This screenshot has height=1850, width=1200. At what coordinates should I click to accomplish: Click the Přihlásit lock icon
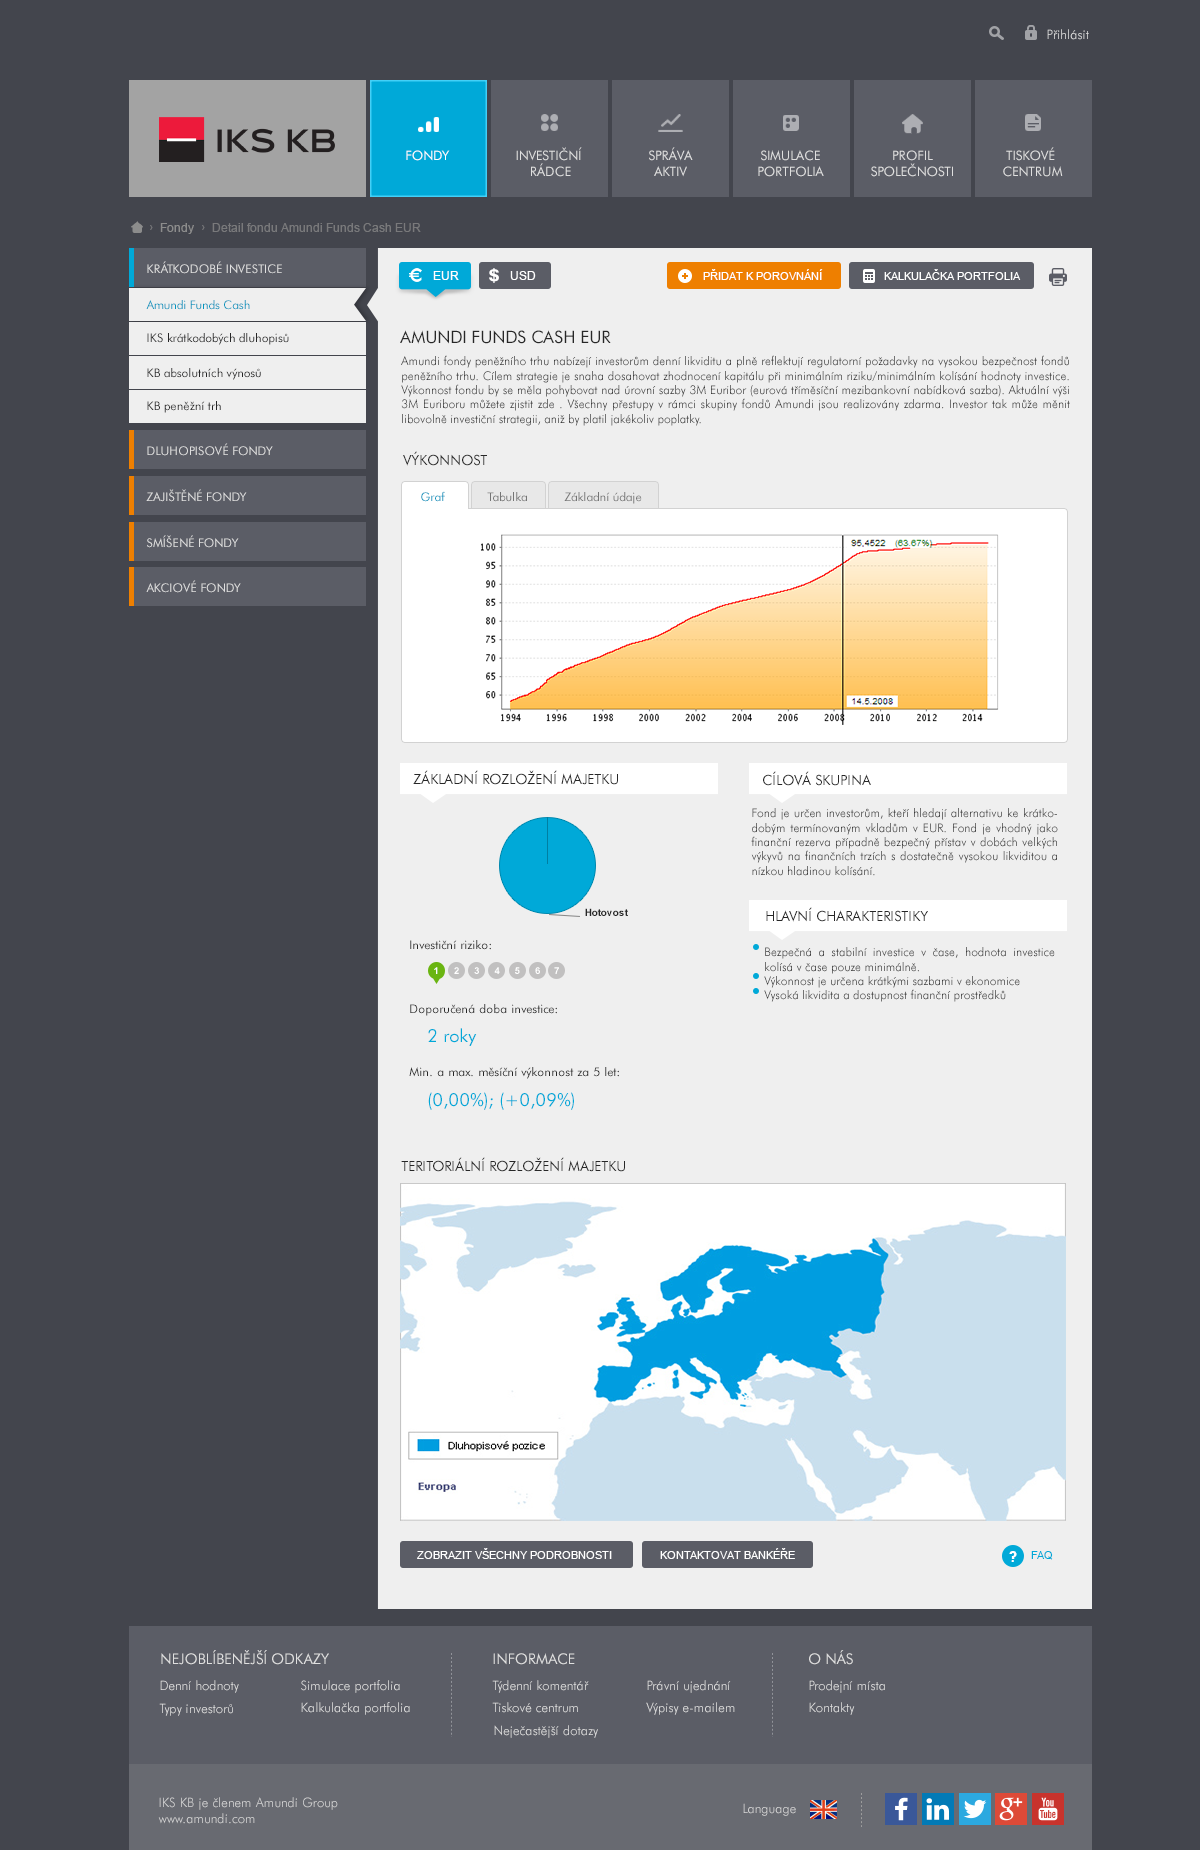pyautogui.click(x=1031, y=33)
